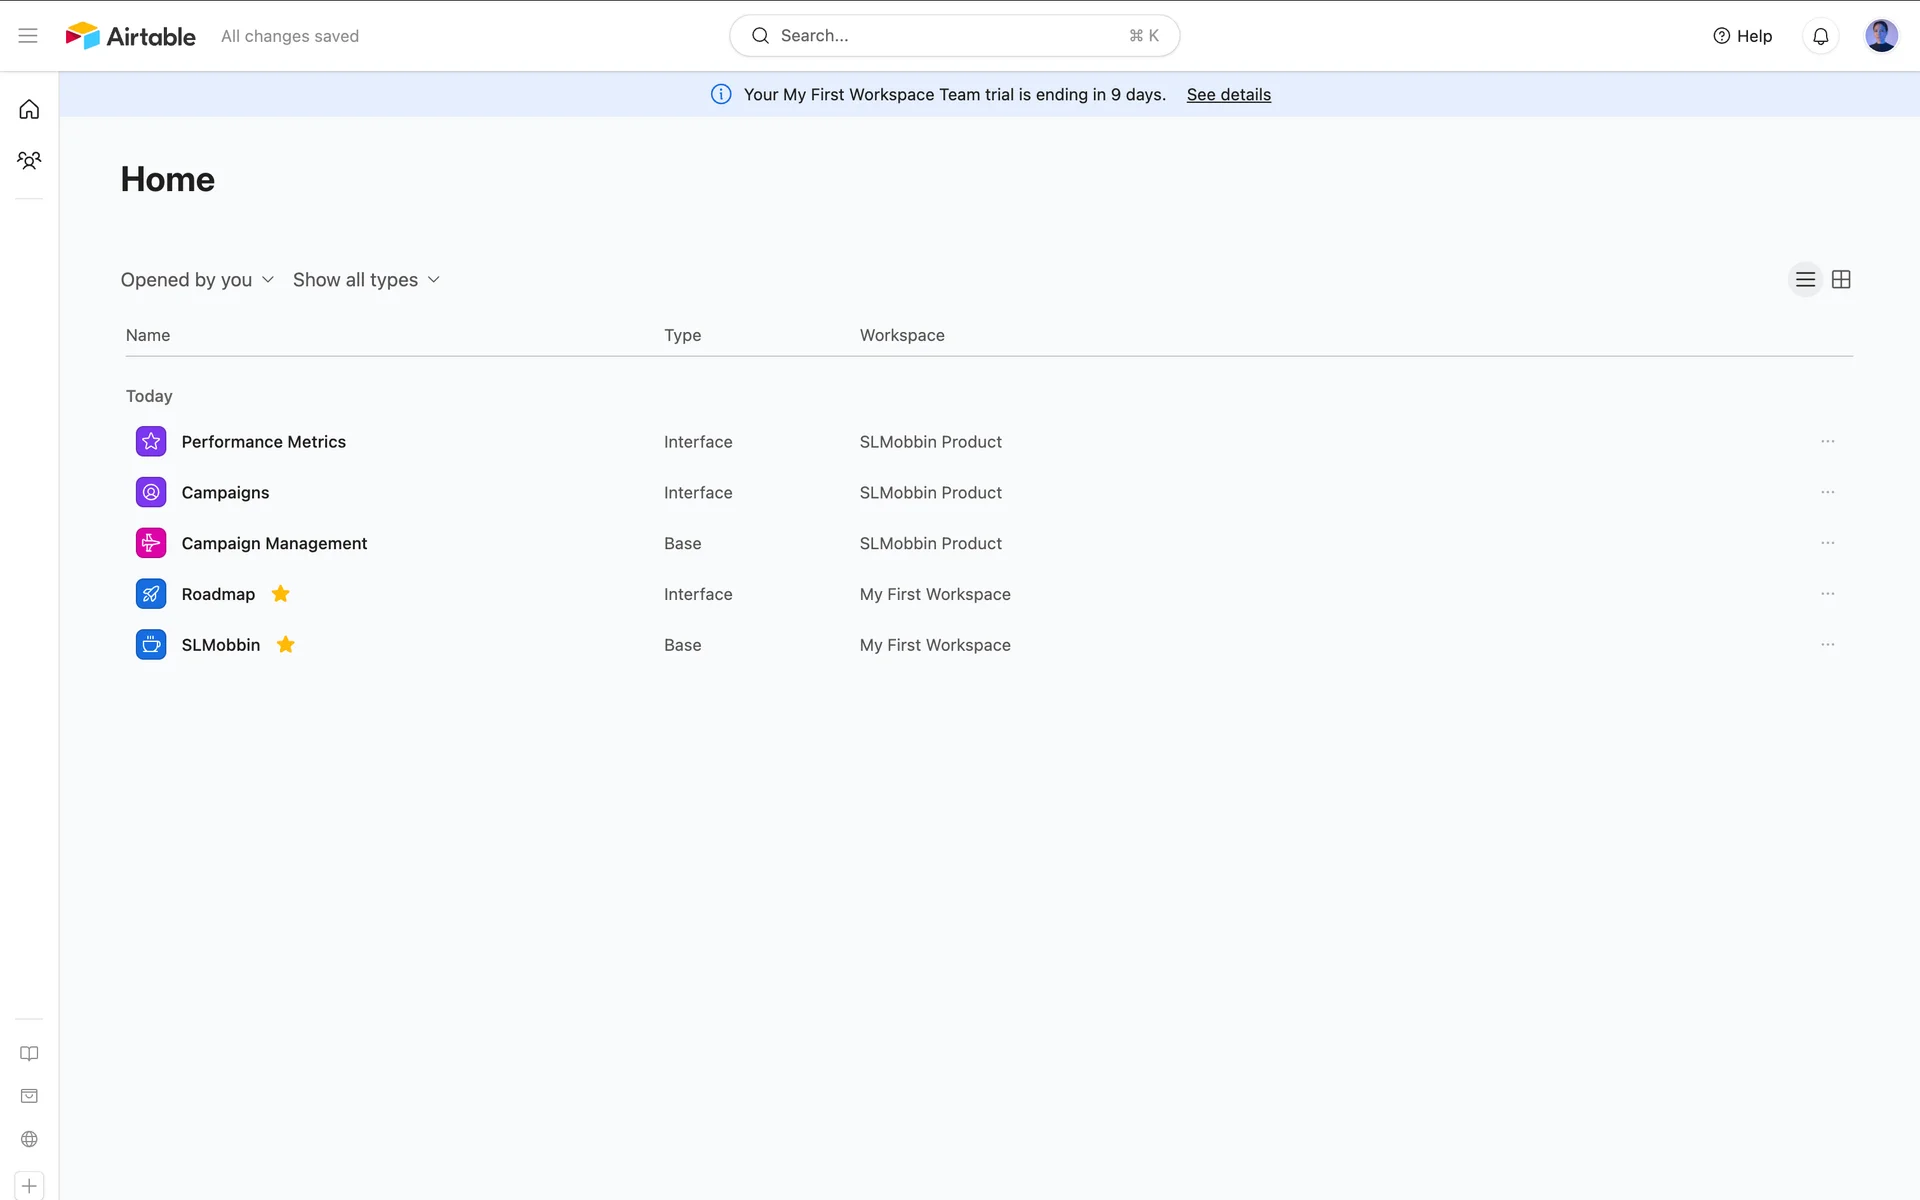Unstar the Roadmap interface
1920x1200 pixels.
pos(281,594)
